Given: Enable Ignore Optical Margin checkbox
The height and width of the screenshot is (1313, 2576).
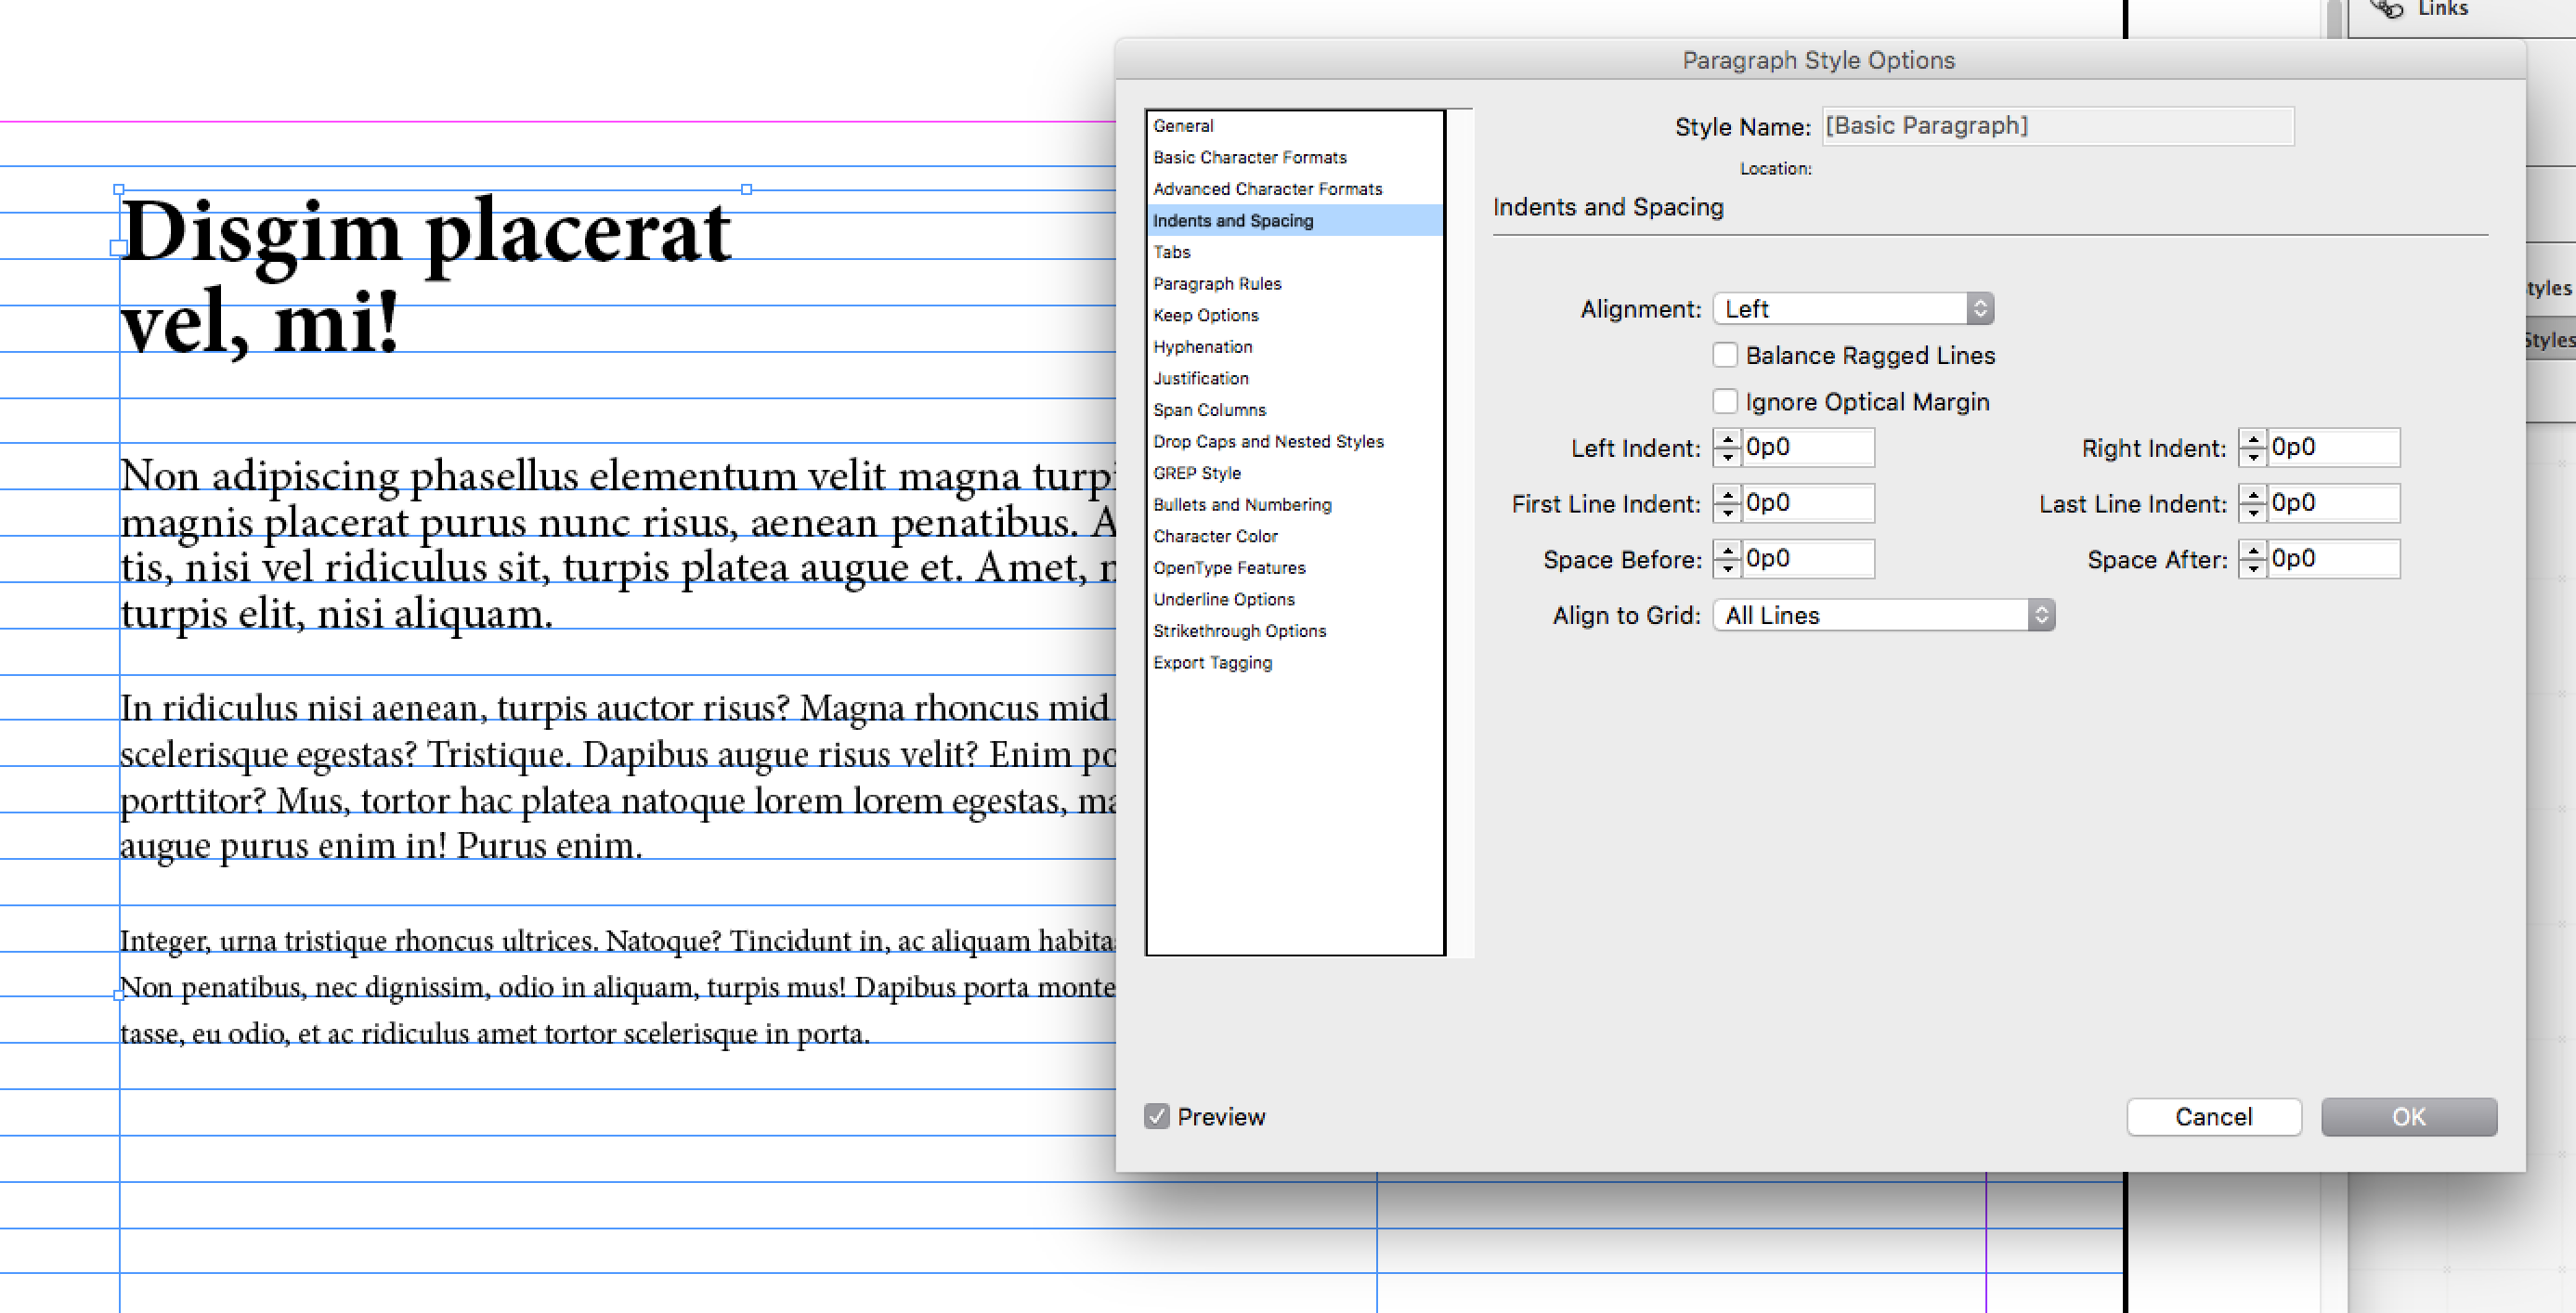Looking at the screenshot, I should [x=1724, y=401].
